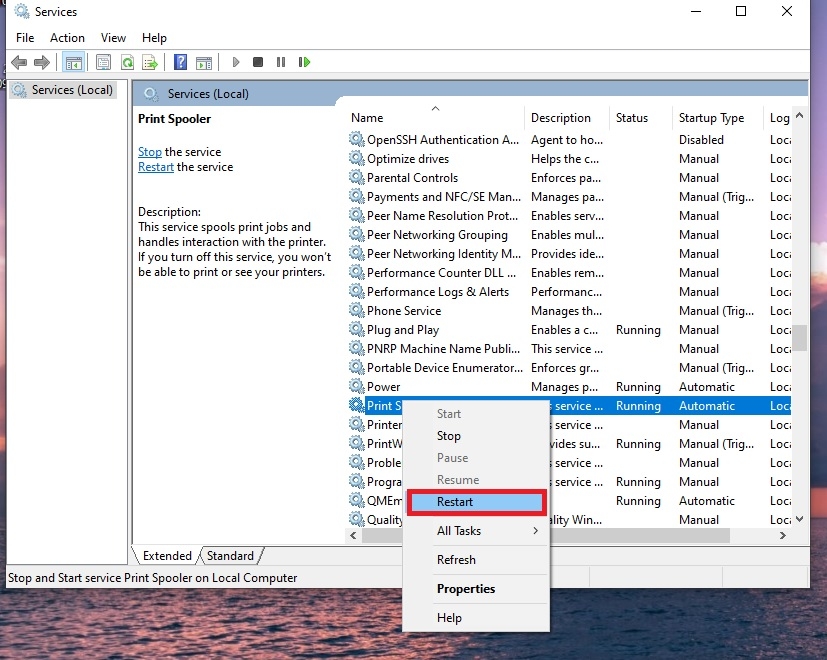The width and height of the screenshot is (827, 660).
Task: Click the Restart the service link
Action: click(156, 167)
